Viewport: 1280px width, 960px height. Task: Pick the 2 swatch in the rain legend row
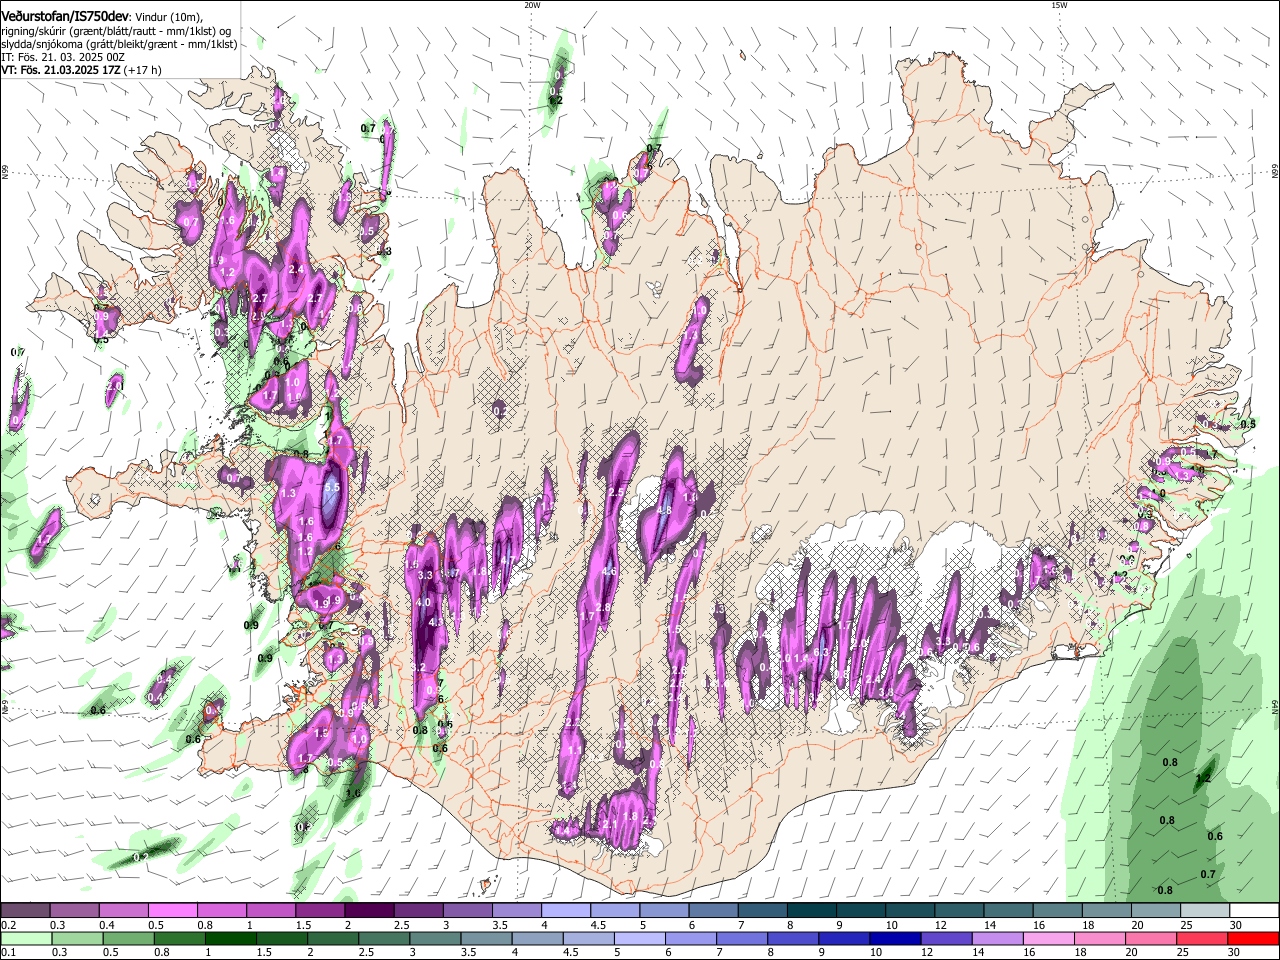pos(333,938)
